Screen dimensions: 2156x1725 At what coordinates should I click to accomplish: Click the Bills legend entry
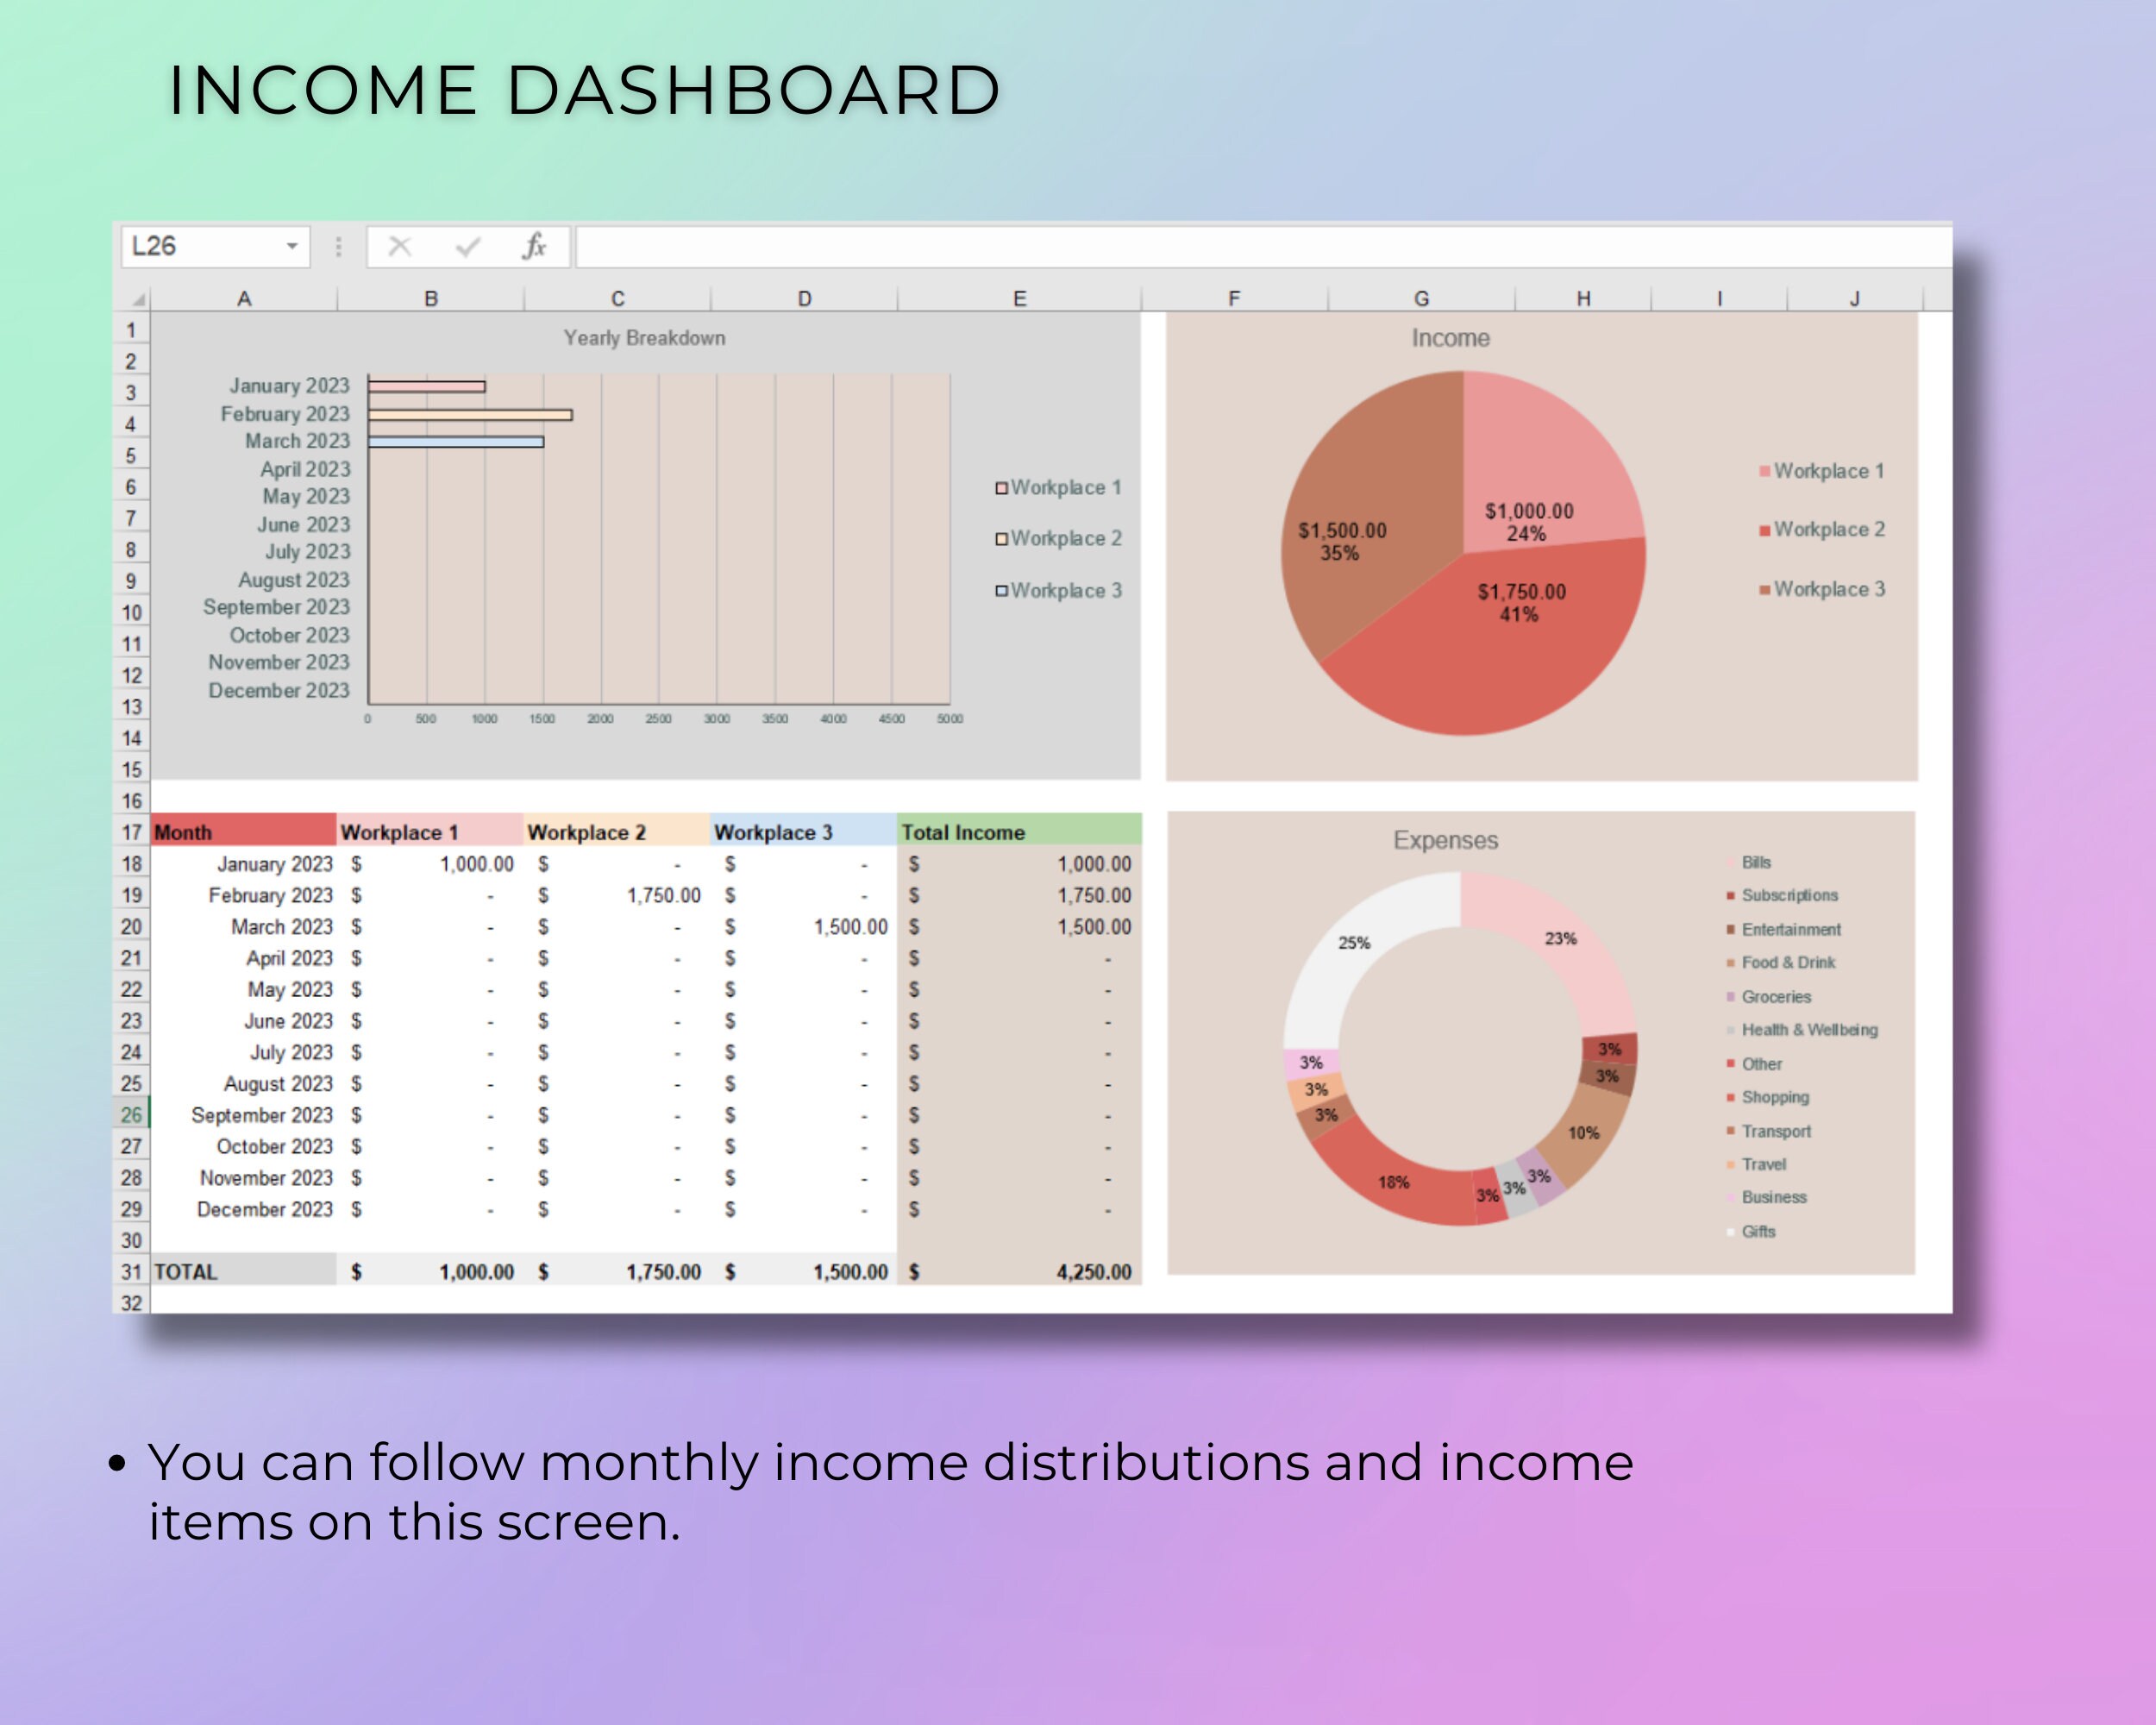1749,862
